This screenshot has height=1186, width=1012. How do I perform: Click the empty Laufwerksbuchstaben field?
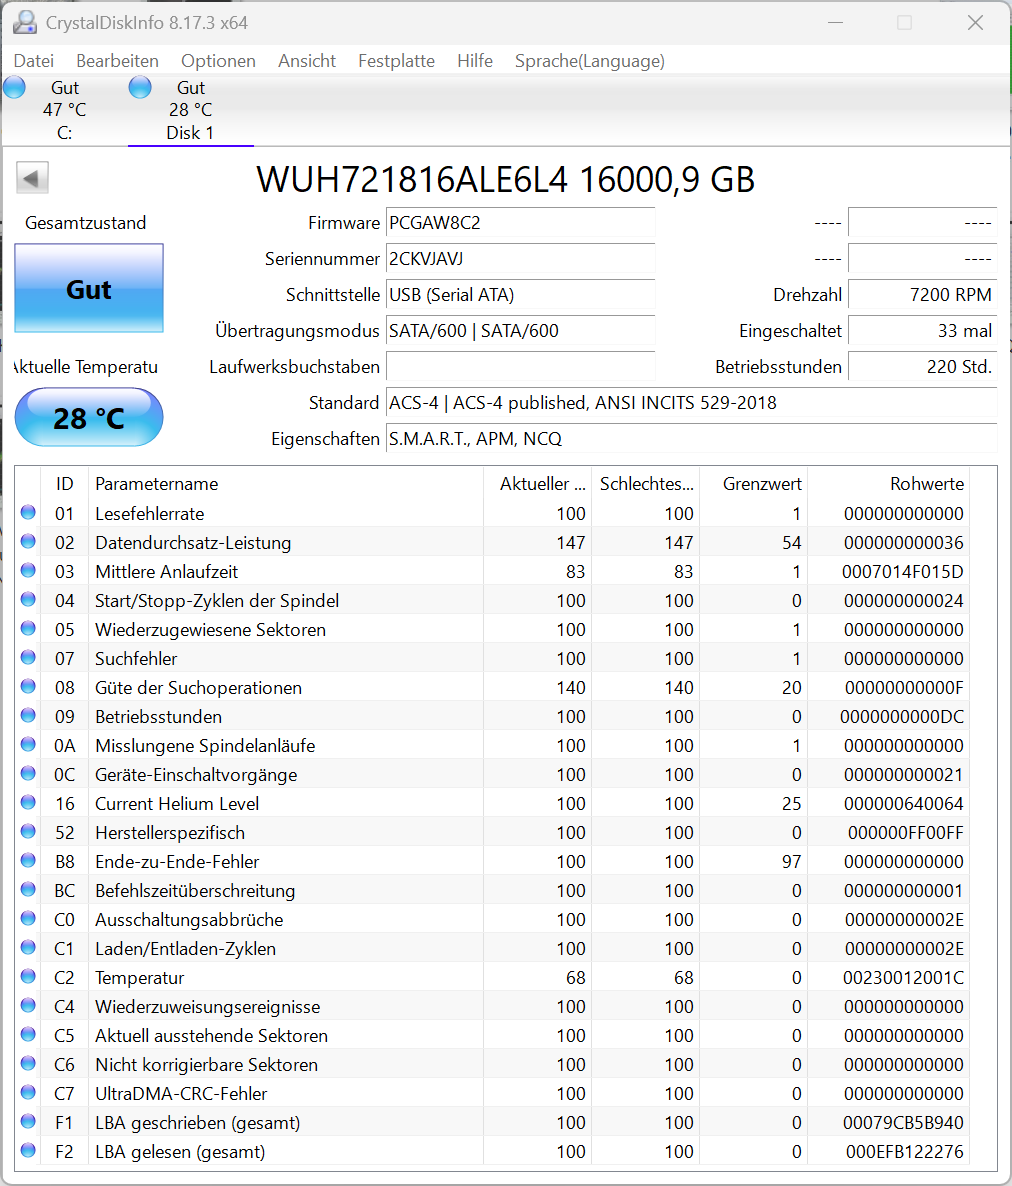520,367
